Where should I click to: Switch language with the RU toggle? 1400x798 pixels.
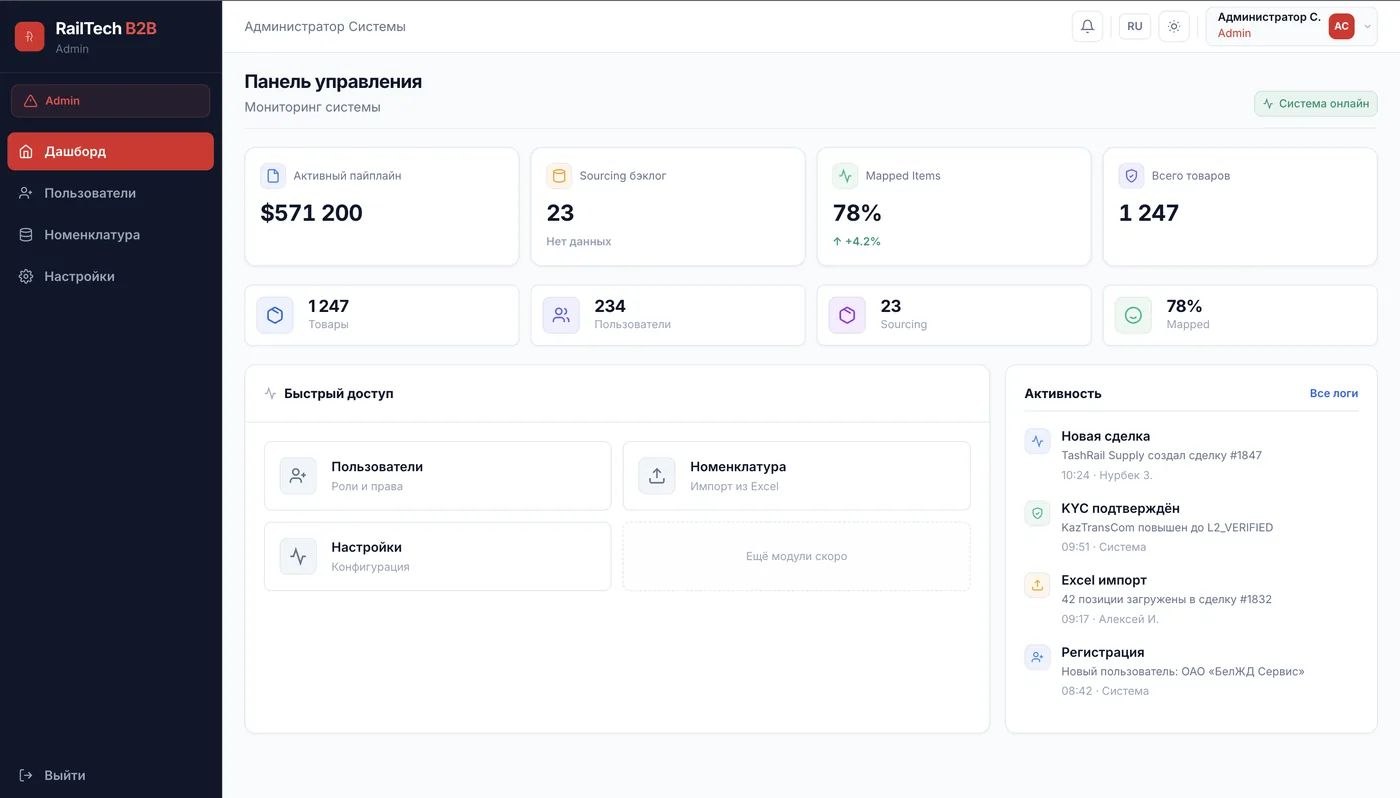pos(1134,26)
